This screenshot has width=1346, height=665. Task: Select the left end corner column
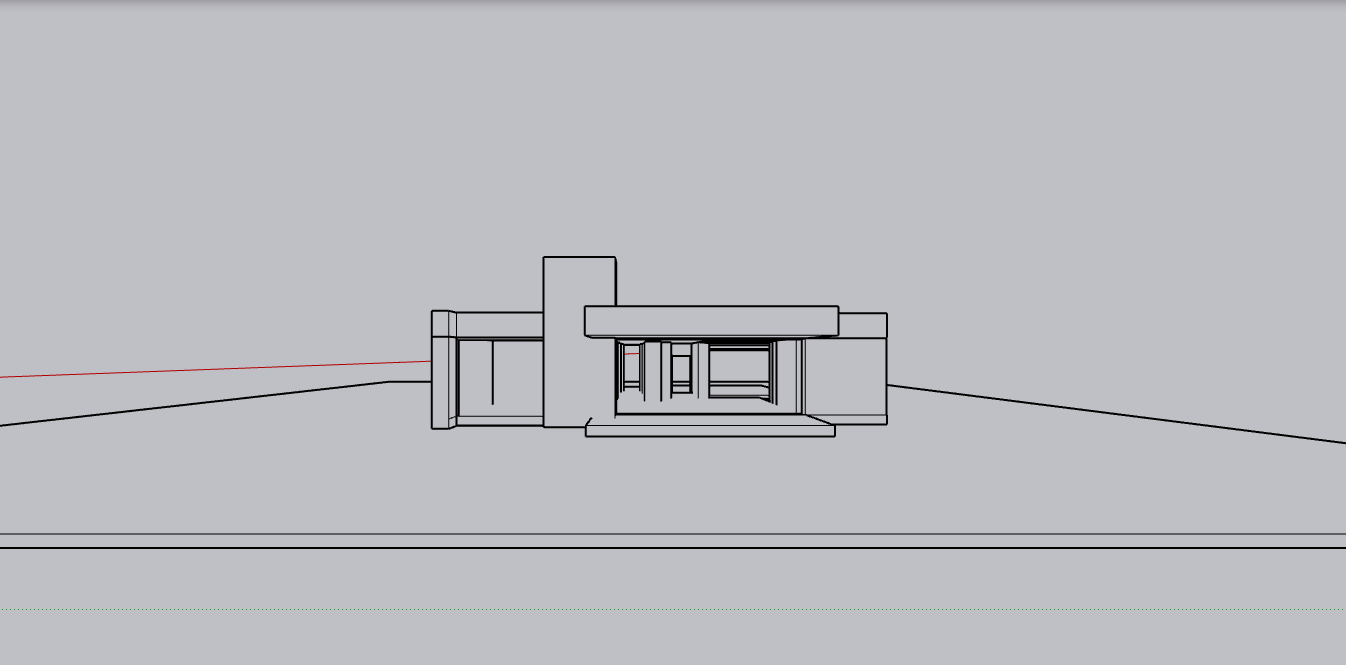(x=443, y=370)
